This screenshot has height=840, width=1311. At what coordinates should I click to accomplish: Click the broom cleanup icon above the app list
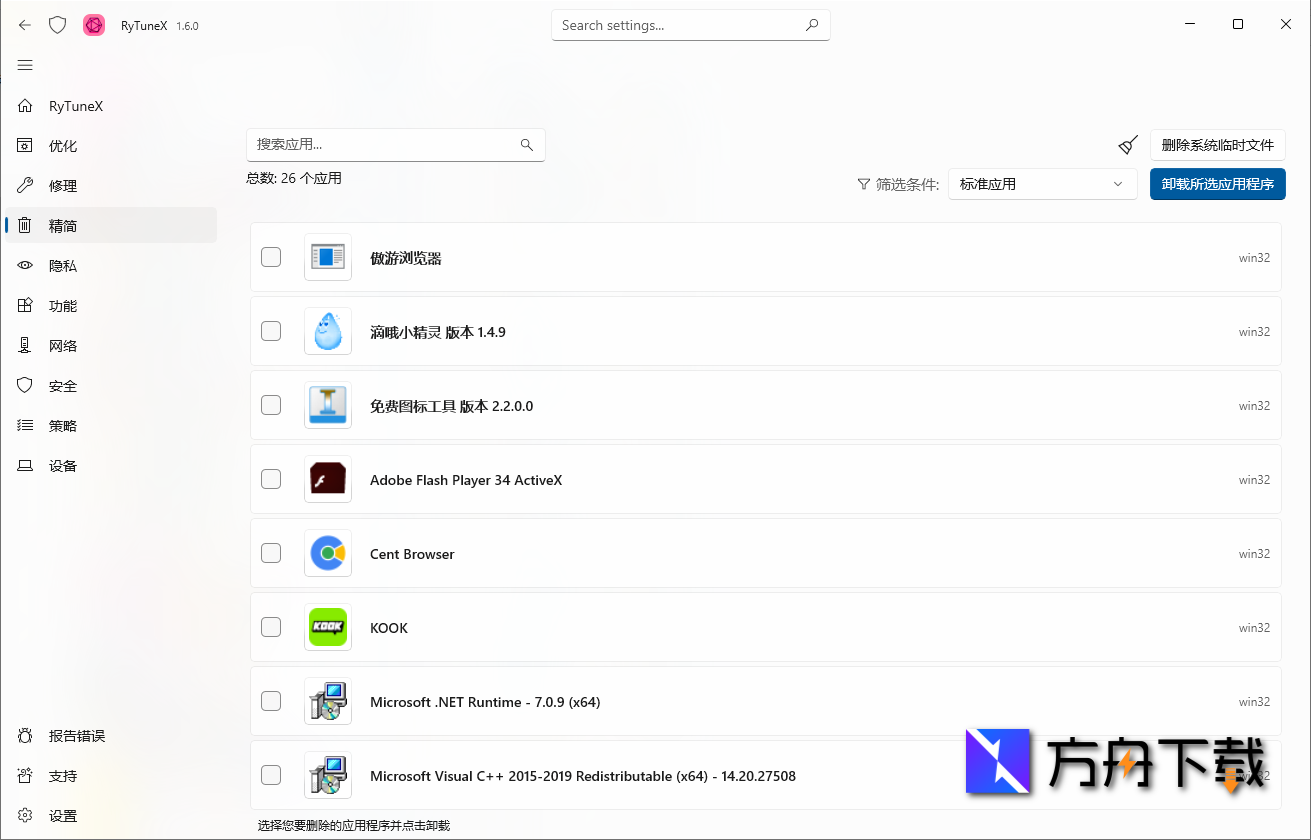(x=1128, y=144)
